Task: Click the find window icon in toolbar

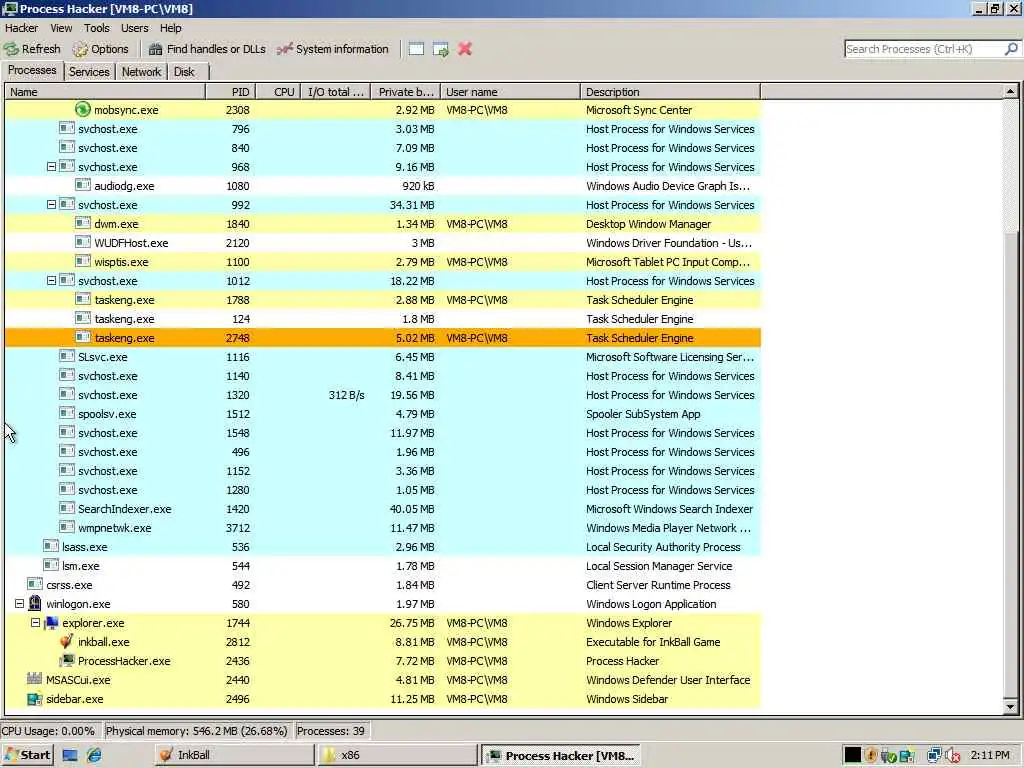Action: [x=416, y=49]
